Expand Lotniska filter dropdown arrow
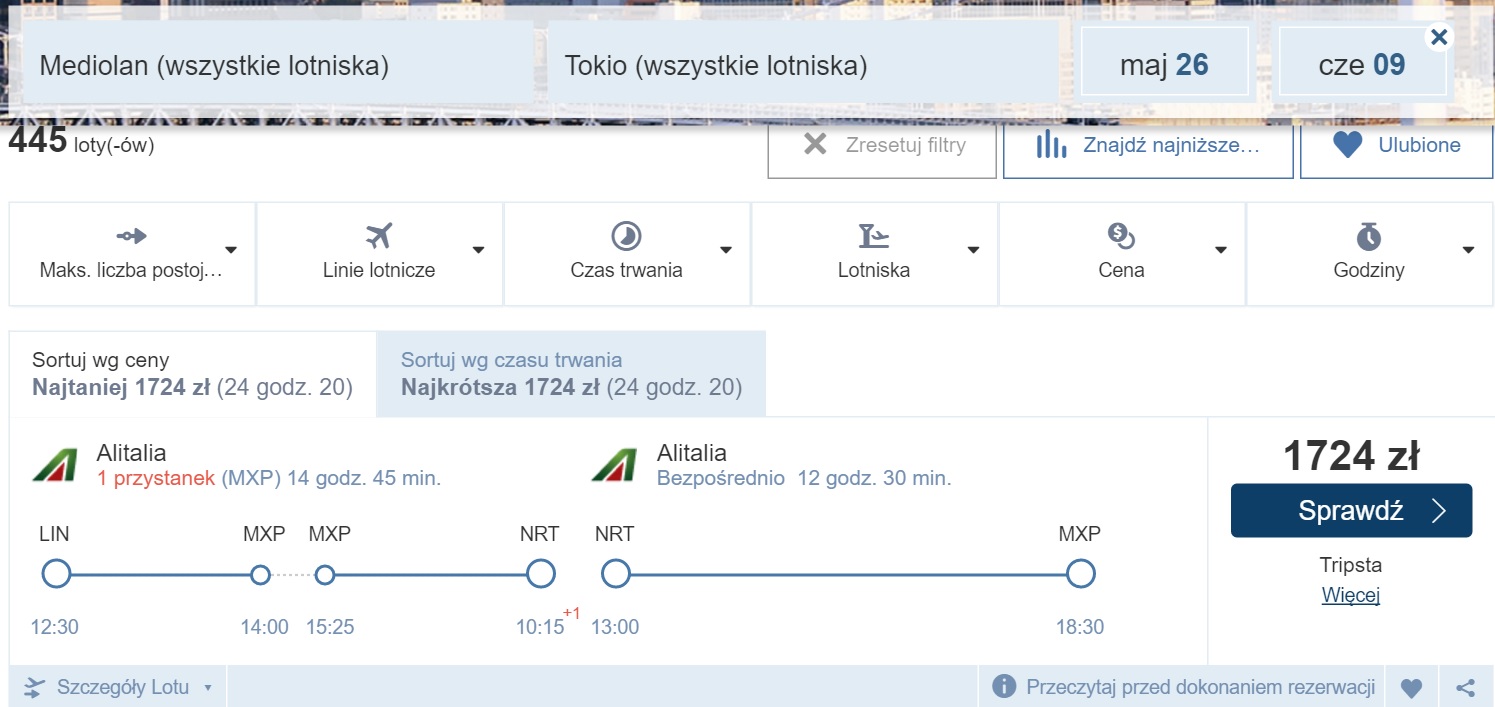 973,251
